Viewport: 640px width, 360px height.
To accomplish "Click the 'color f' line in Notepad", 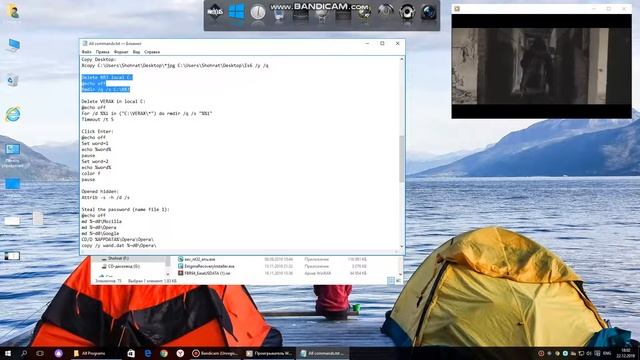I will pos(91,173).
